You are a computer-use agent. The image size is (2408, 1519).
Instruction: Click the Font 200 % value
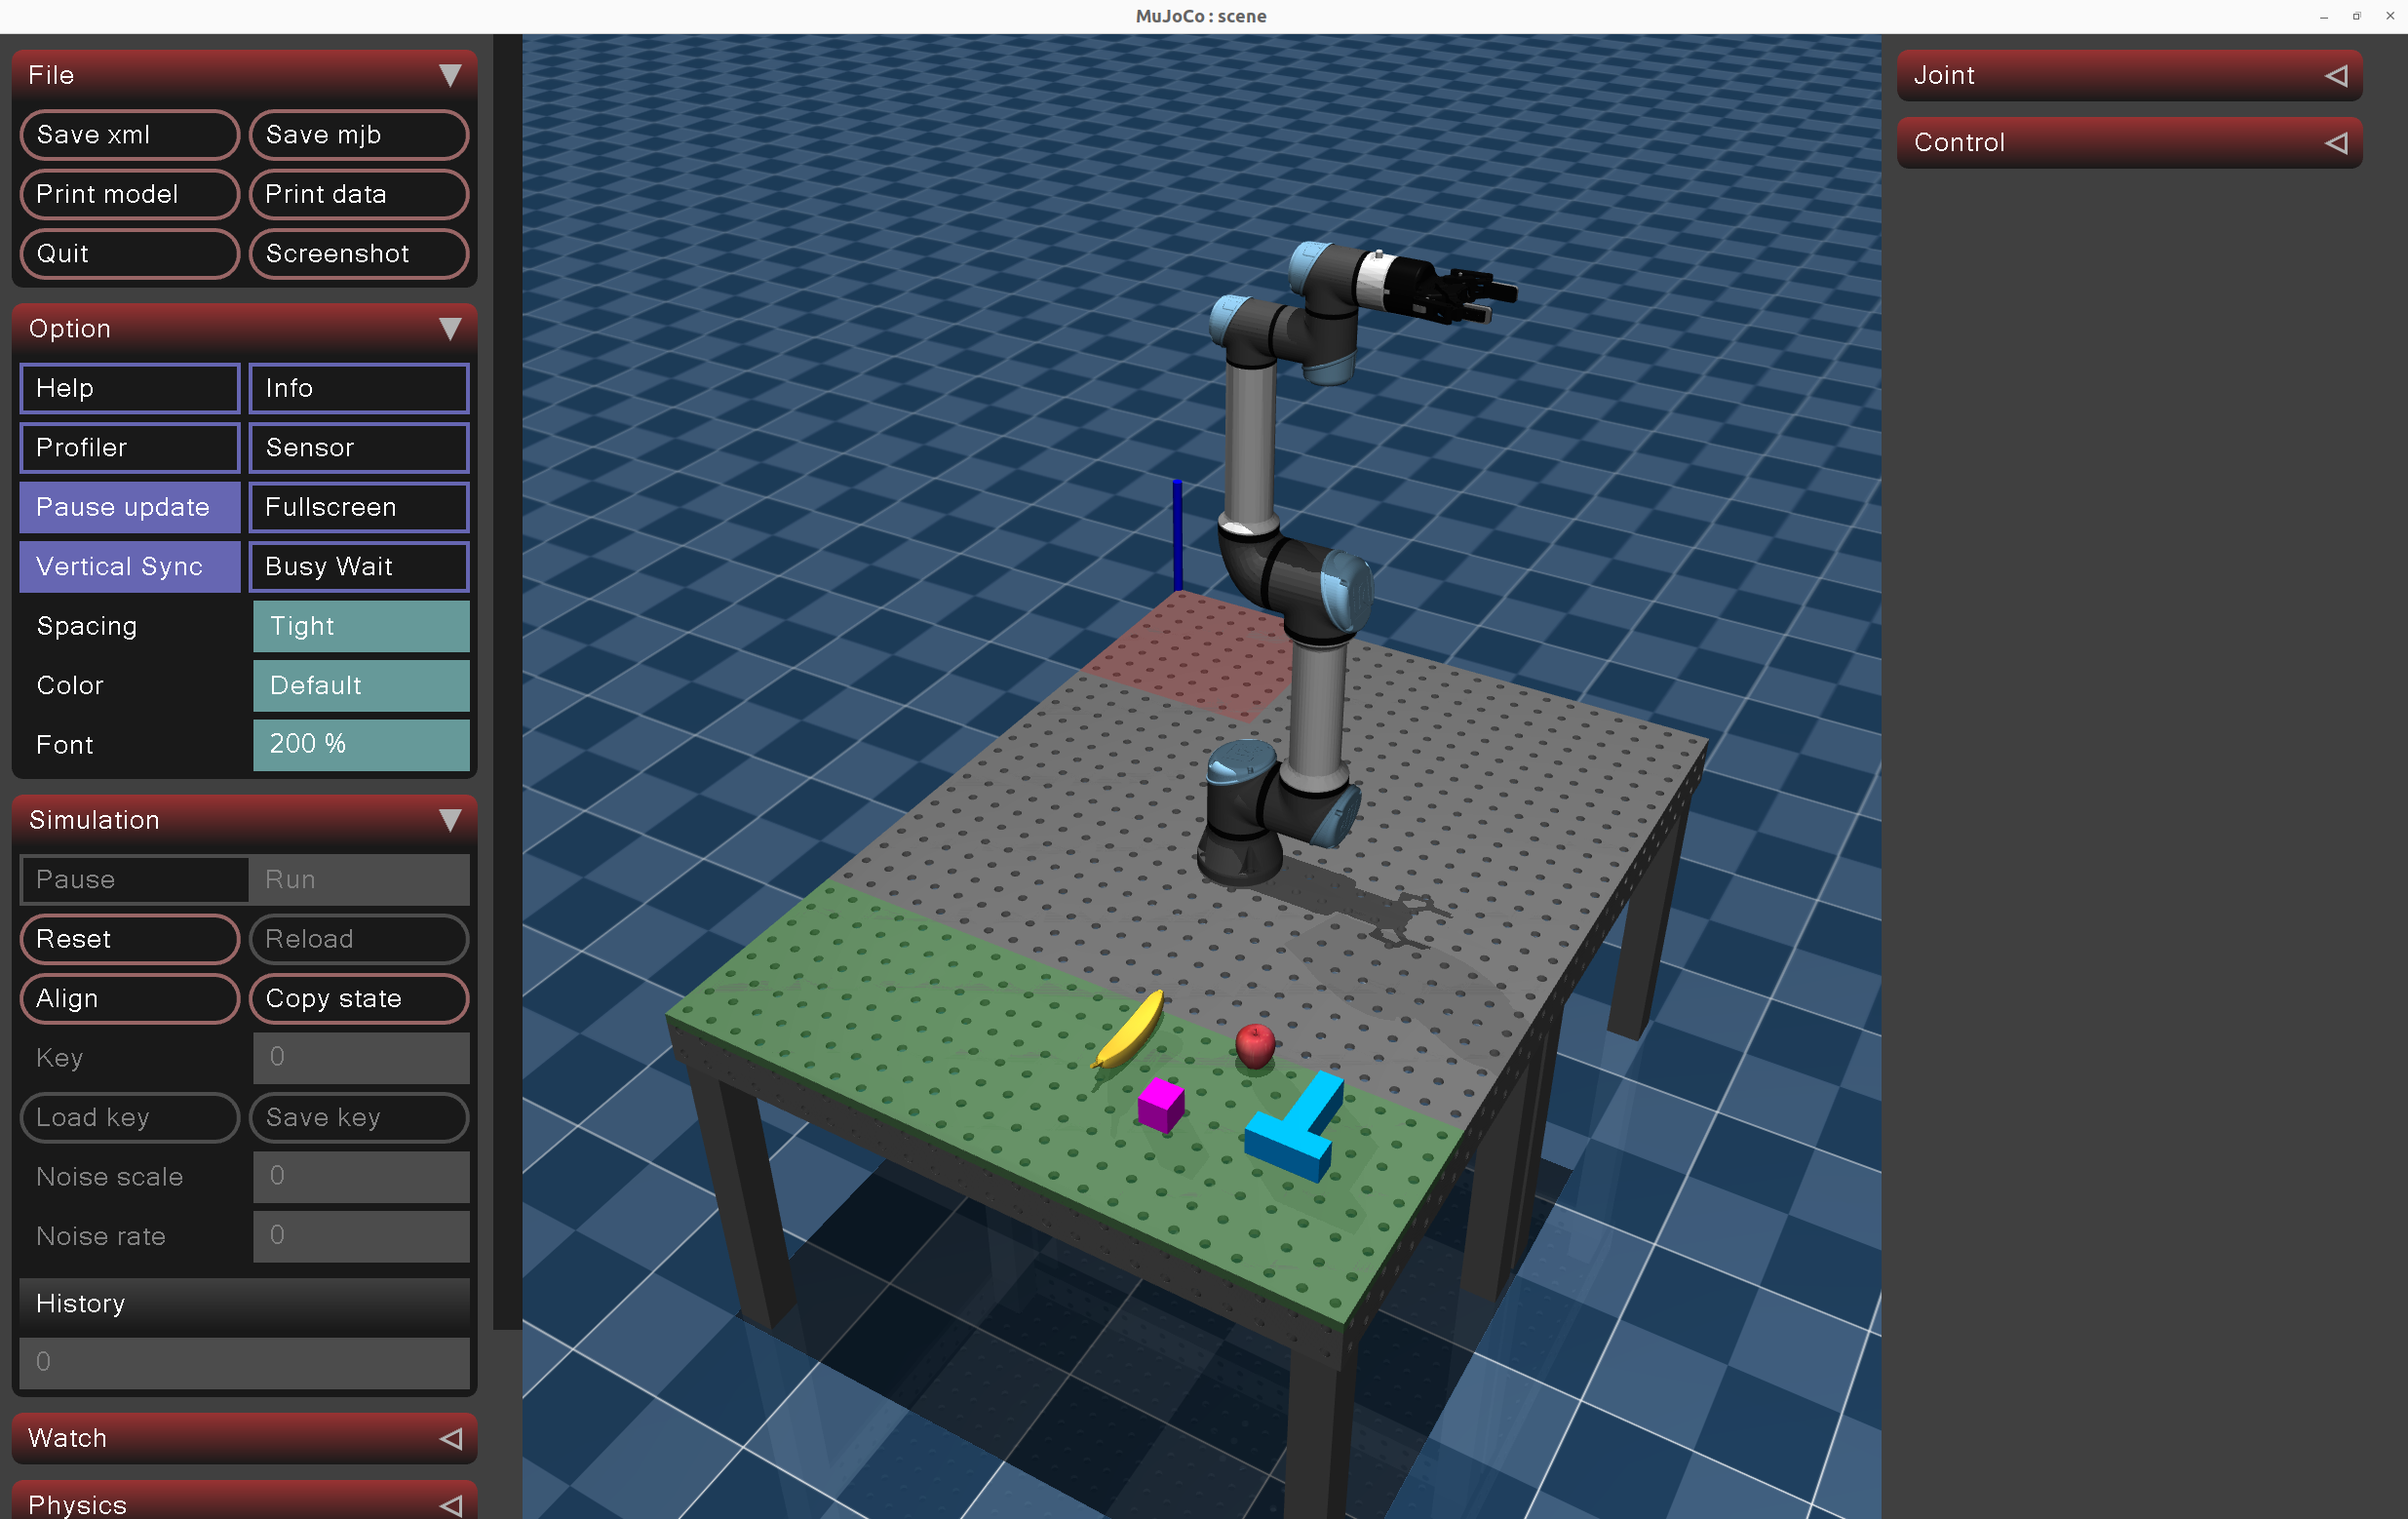click(x=360, y=744)
